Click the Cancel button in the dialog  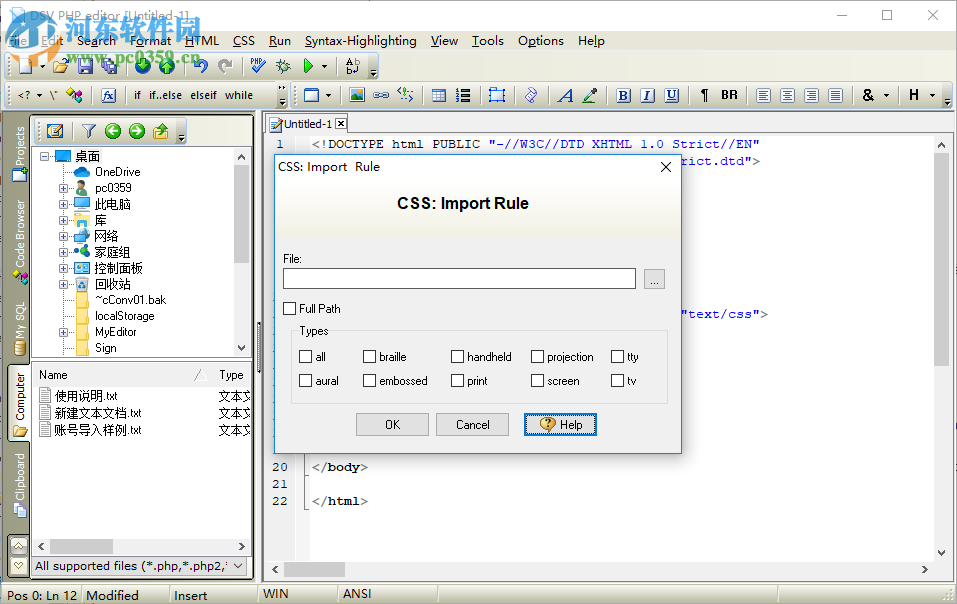472,424
